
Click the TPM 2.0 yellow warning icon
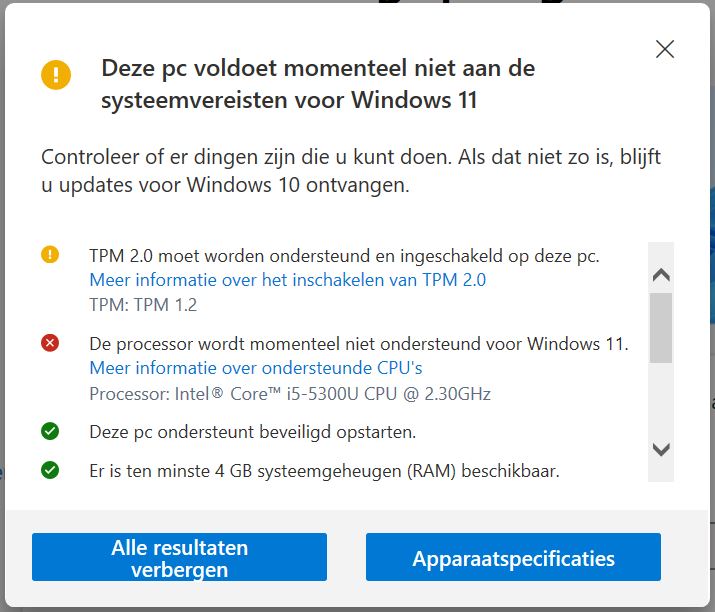pyautogui.click(x=50, y=255)
